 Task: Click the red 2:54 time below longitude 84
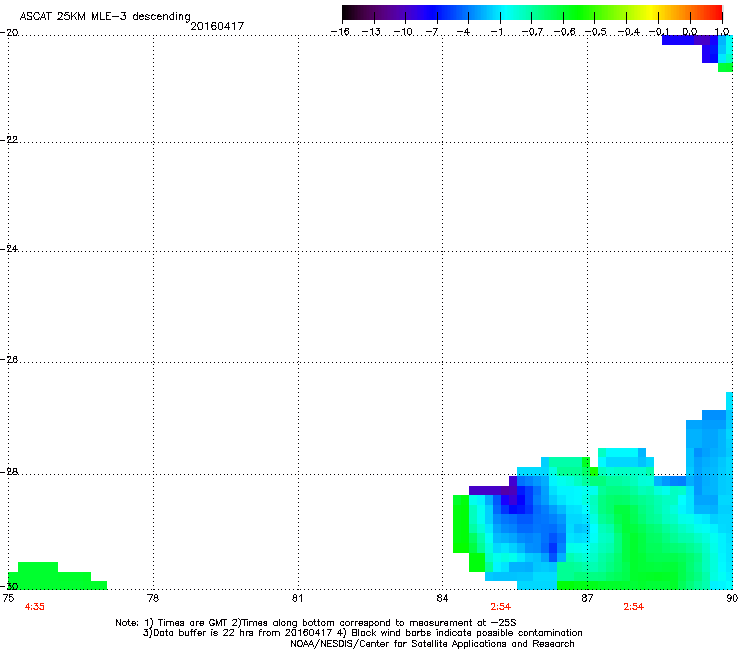click(x=500, y=607)
